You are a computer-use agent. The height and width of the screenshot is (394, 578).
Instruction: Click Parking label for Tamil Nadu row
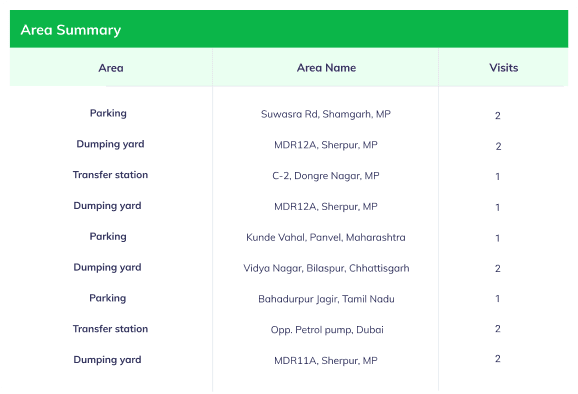tap(108, 298)
